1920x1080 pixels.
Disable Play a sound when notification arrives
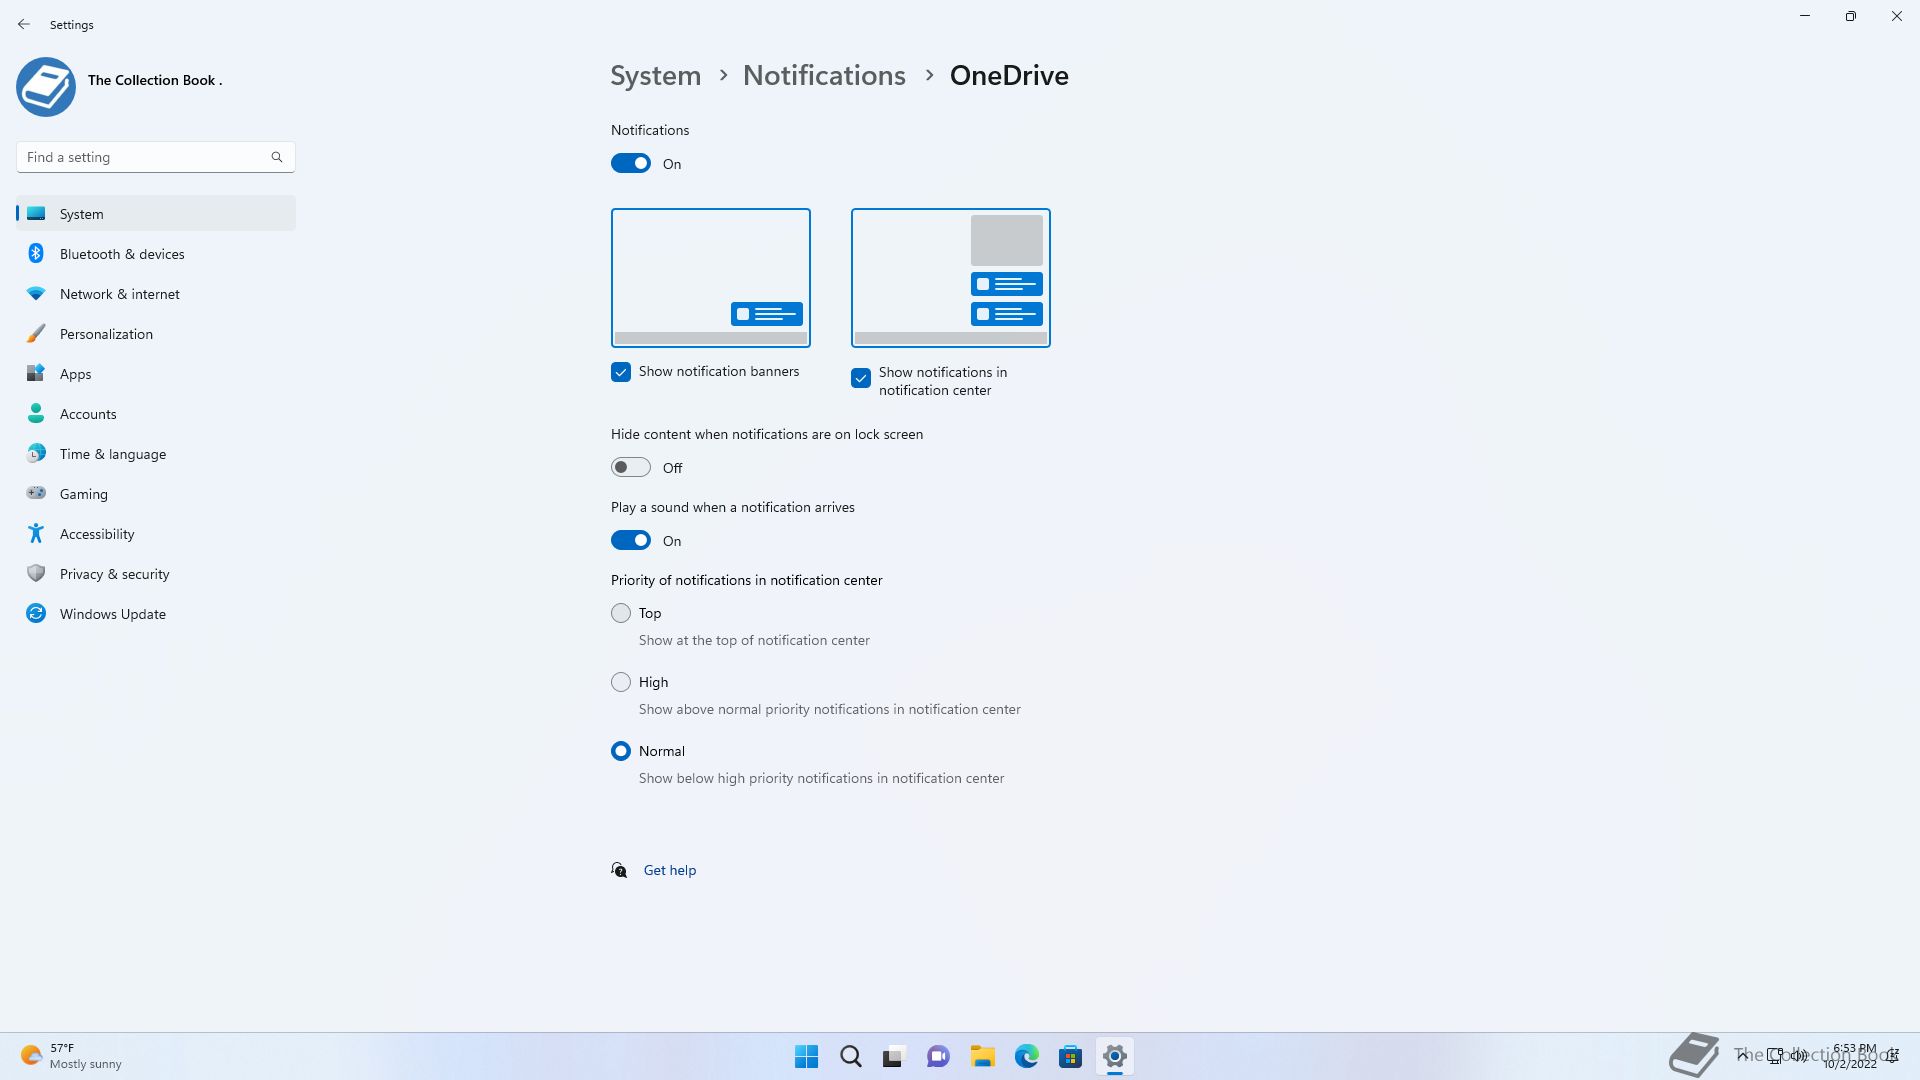[631, 540]
